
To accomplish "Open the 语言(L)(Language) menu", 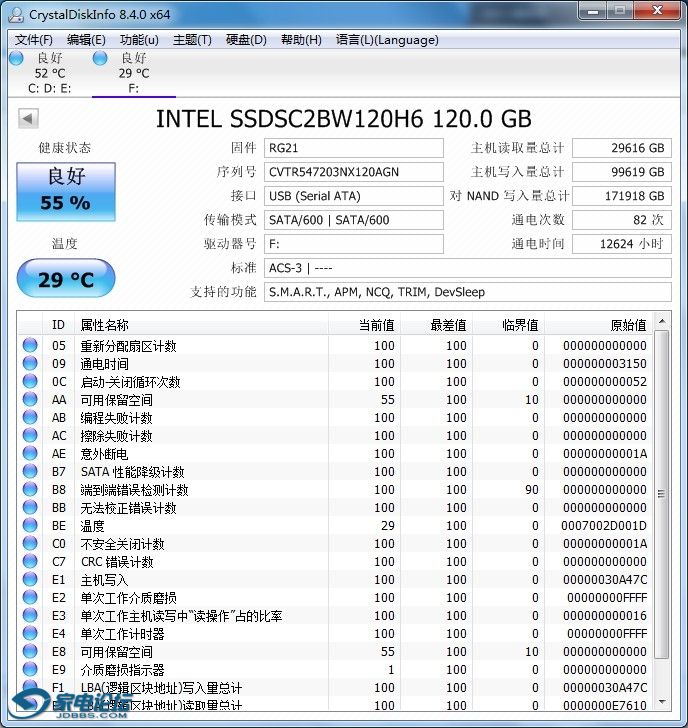I will (x=387, y=40).
